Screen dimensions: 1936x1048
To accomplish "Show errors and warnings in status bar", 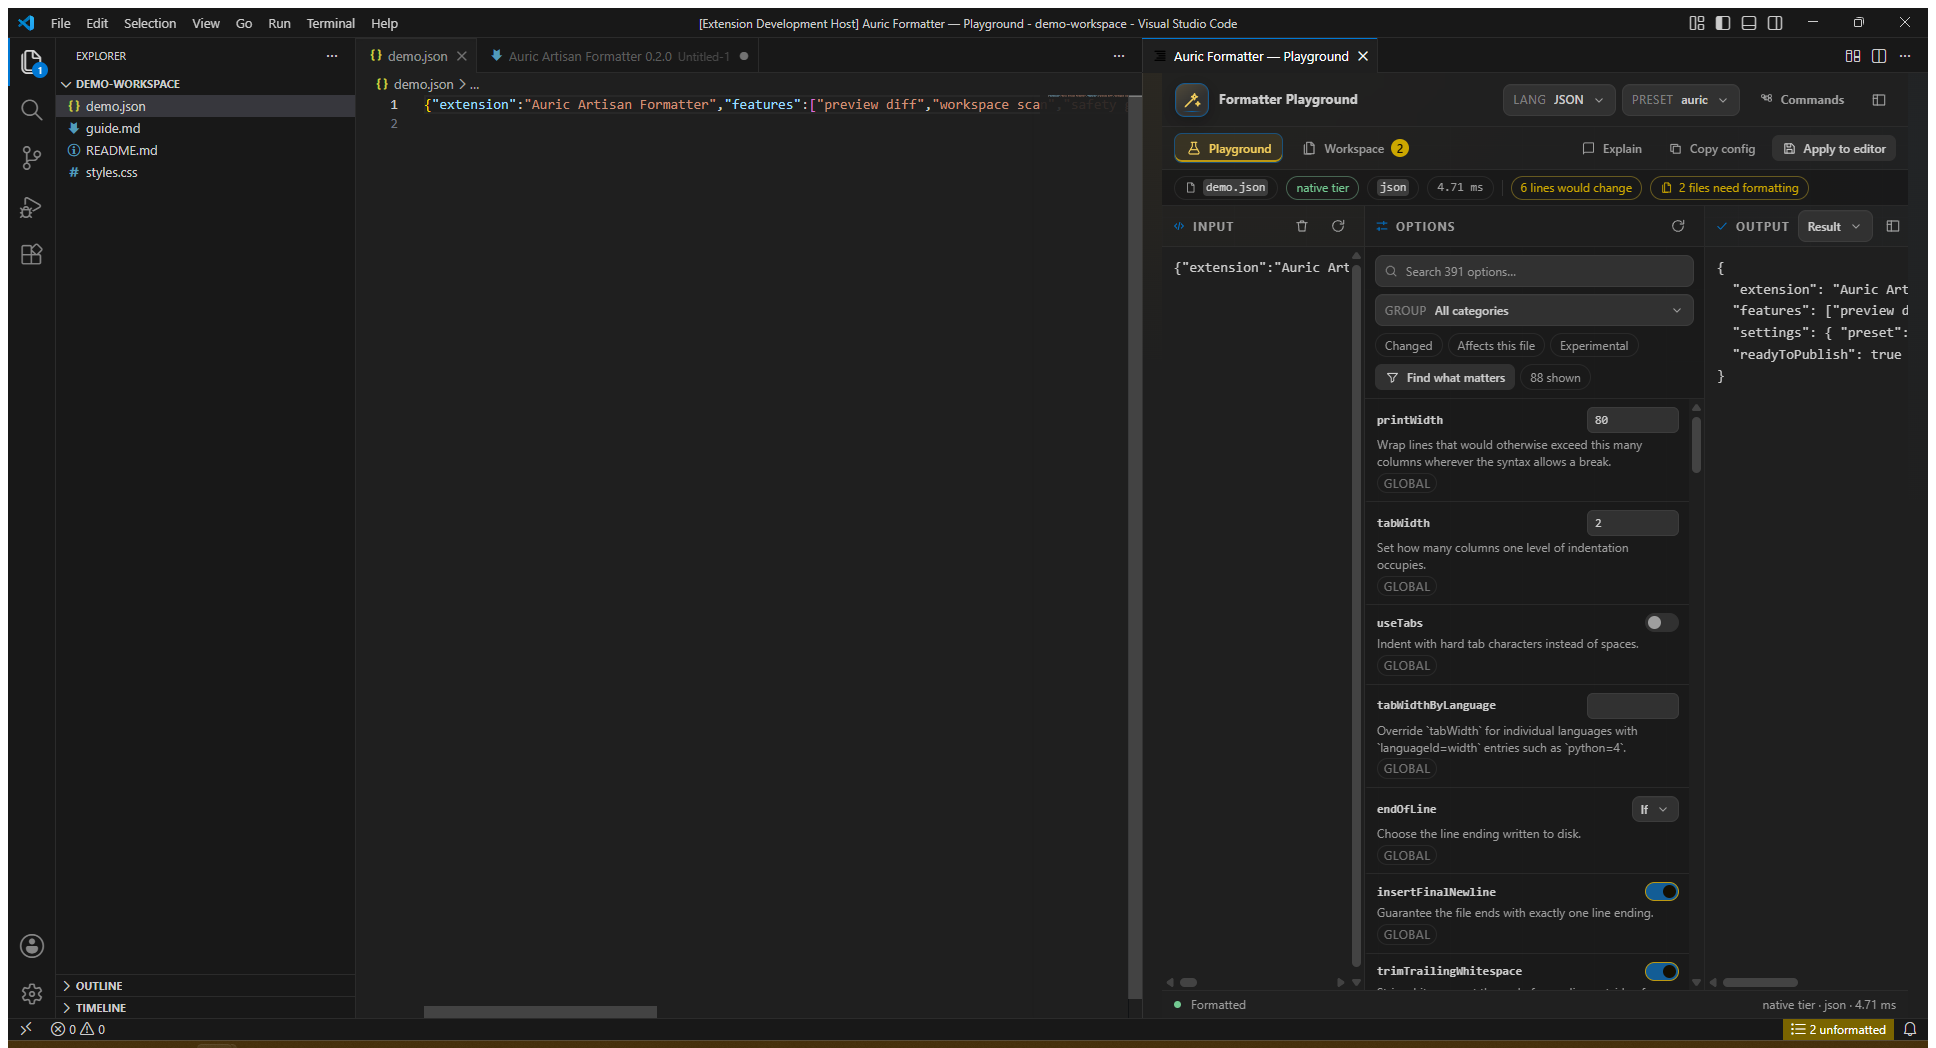I will click(x=78, y=1029).
